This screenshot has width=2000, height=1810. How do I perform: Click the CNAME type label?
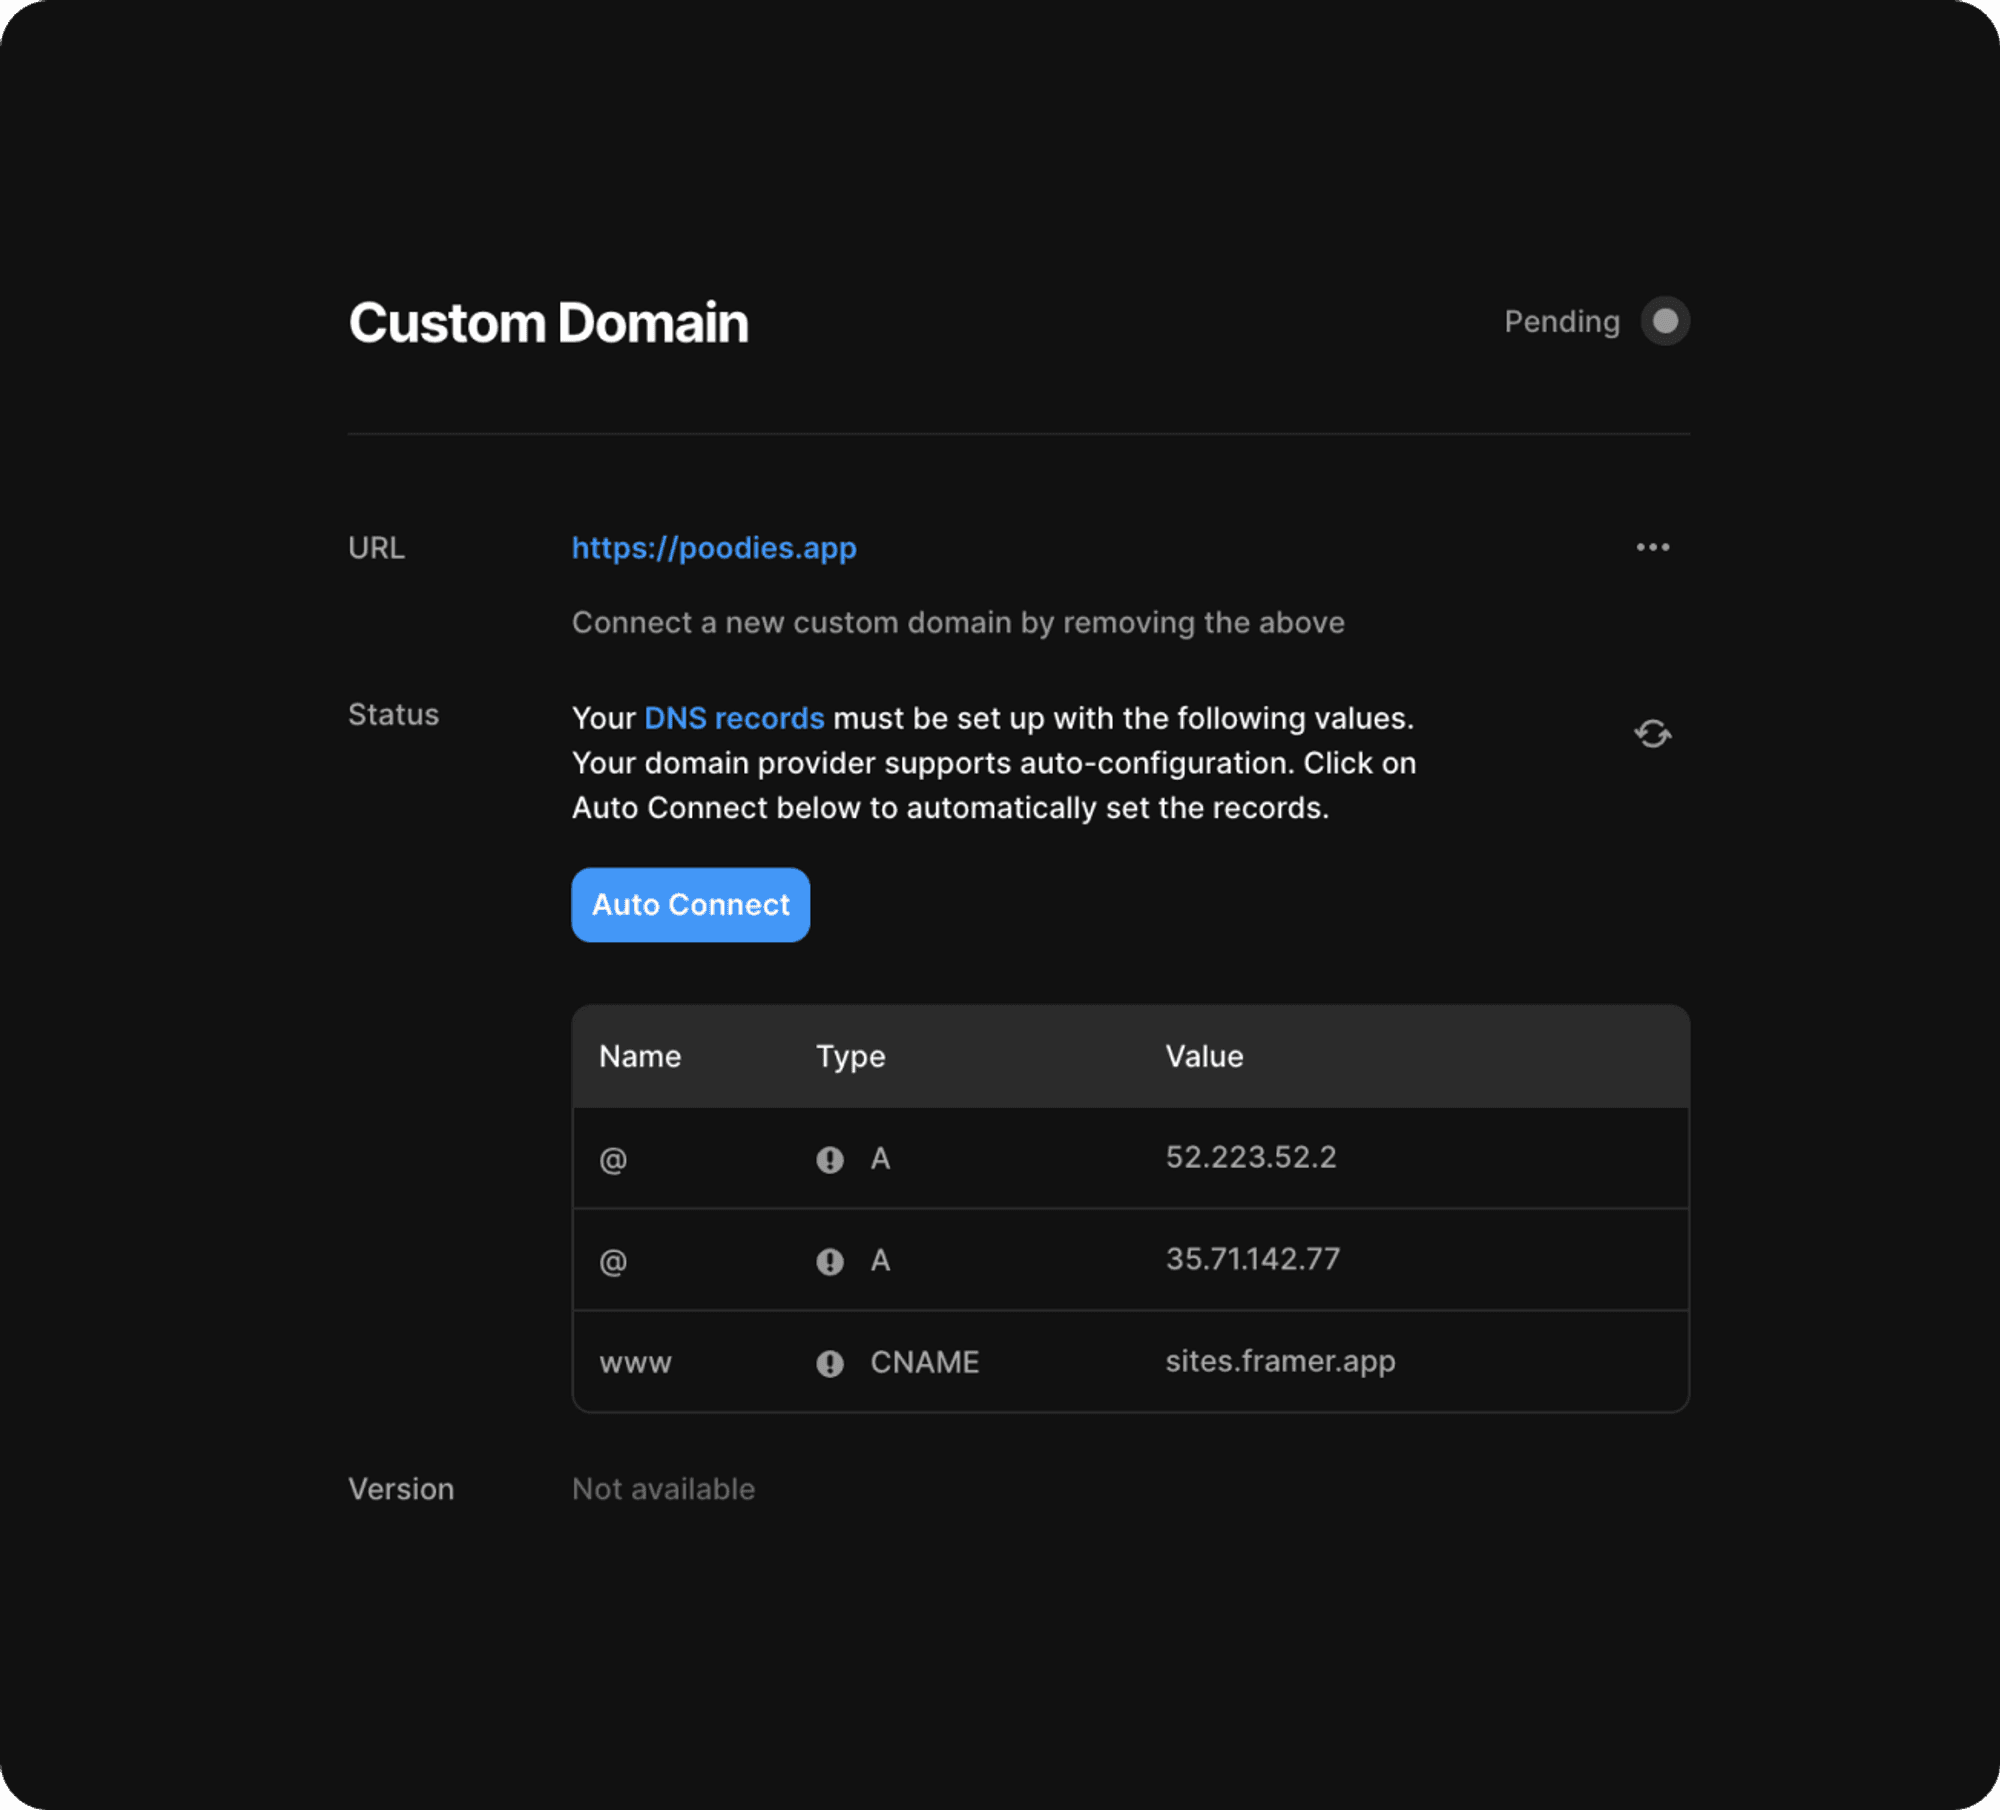(x=924, y=1362)
